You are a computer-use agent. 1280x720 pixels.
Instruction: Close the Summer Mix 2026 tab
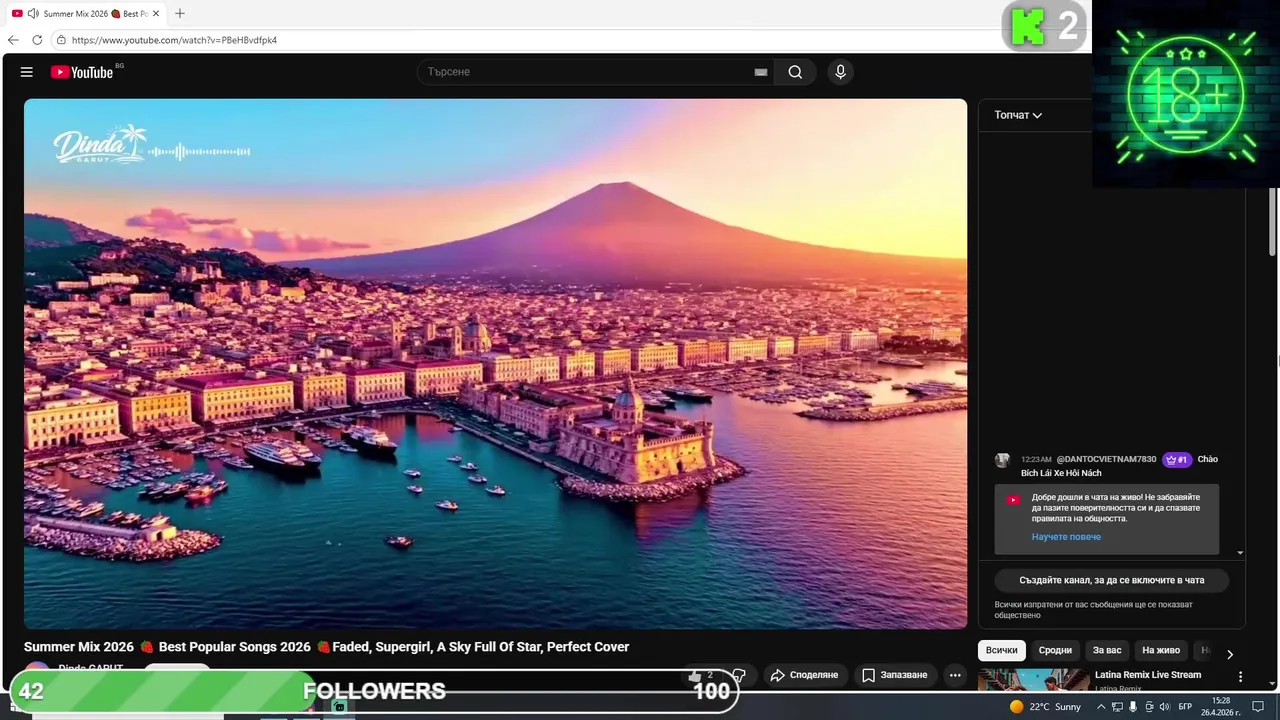click(156, 14)
